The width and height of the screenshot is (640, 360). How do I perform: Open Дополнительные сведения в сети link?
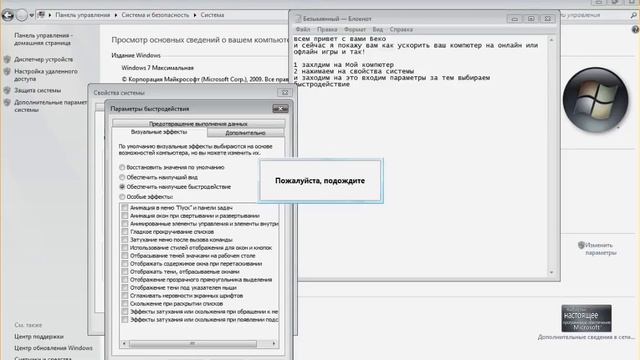click(586, 337)
